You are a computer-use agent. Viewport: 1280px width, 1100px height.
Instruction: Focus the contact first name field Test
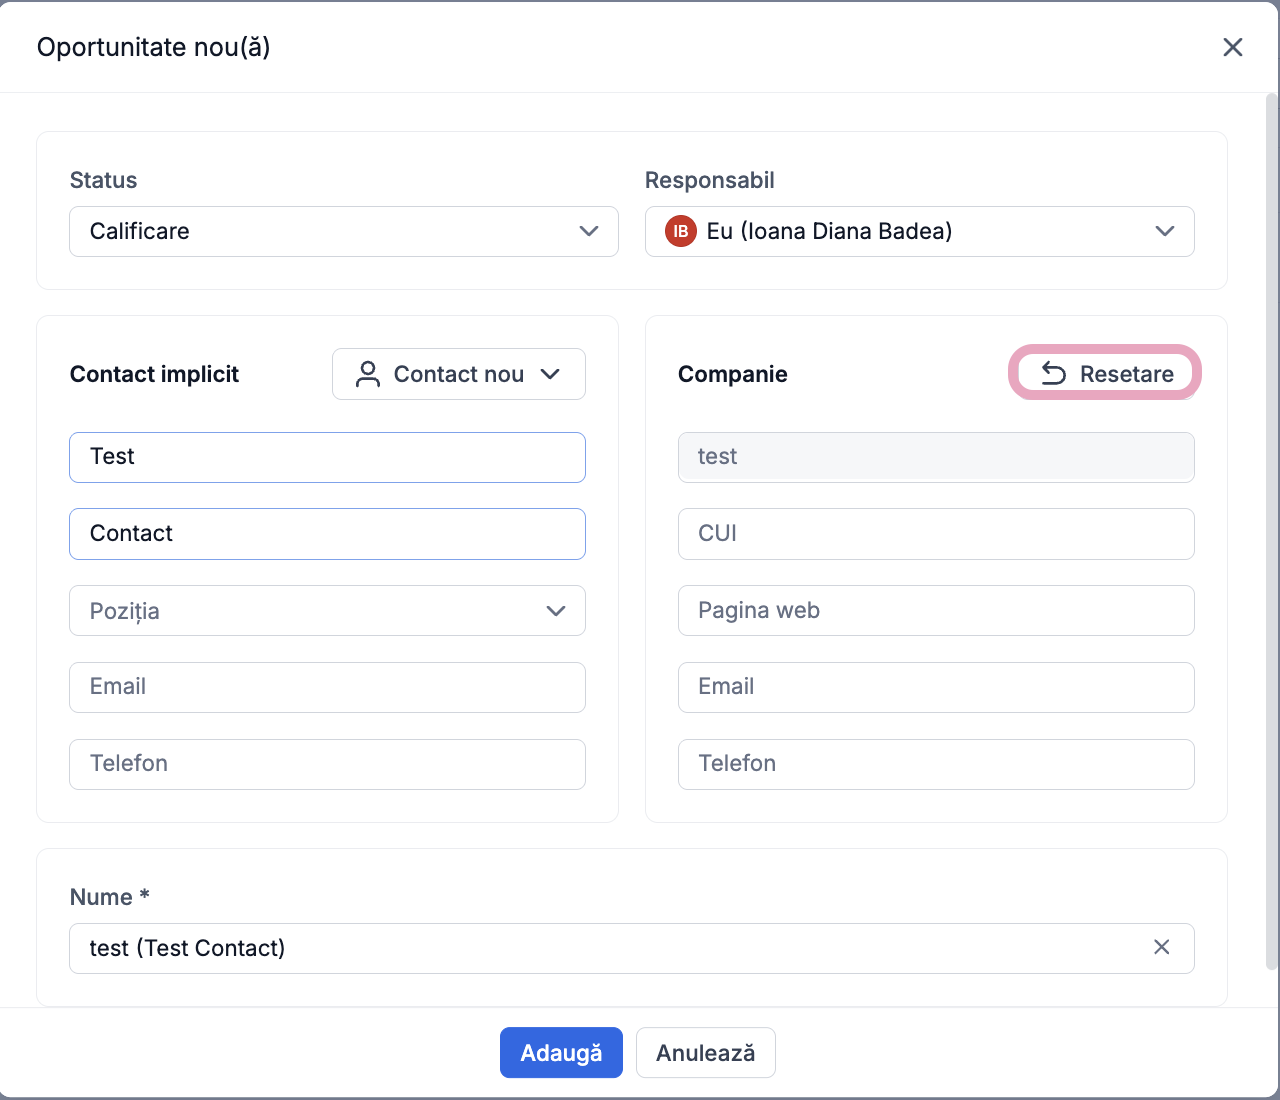[x=327, y=457]
